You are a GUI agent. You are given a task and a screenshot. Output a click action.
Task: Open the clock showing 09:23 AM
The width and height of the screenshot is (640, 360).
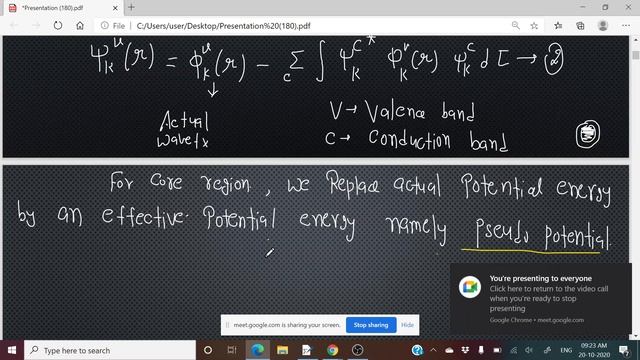coord(594,350)
